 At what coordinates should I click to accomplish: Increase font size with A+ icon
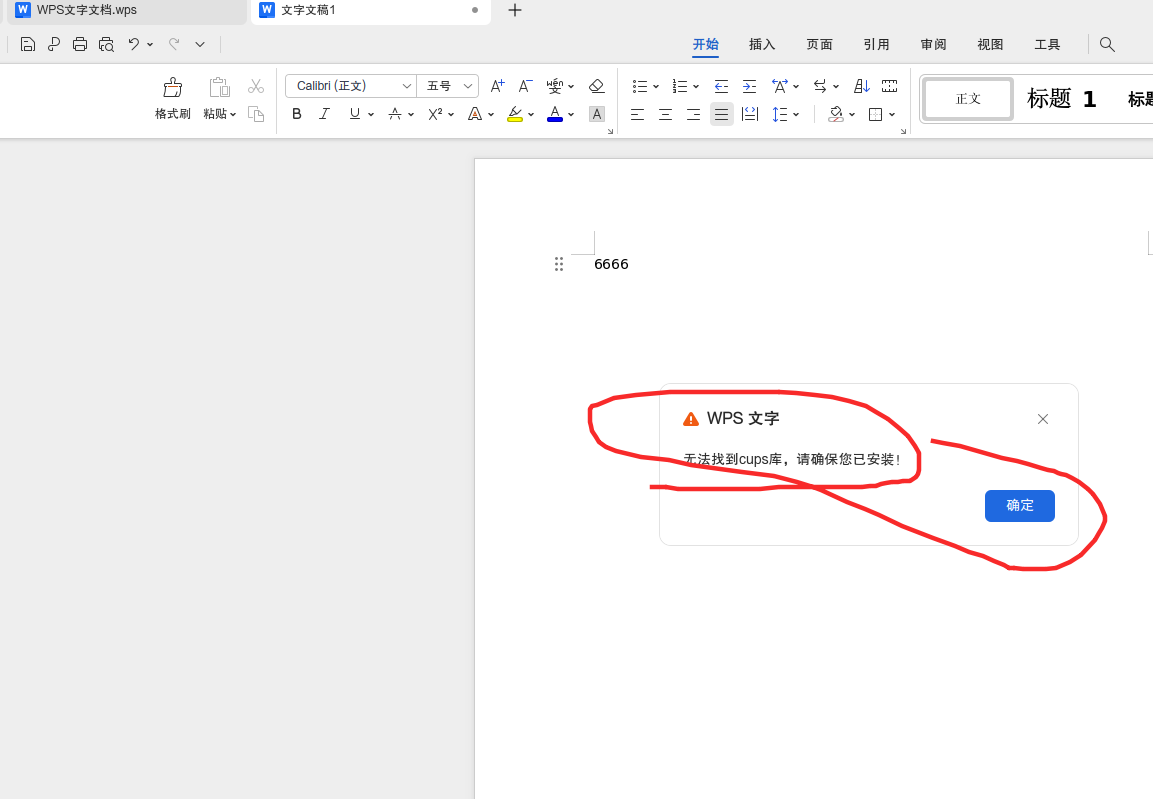click(x=498, y=86)
